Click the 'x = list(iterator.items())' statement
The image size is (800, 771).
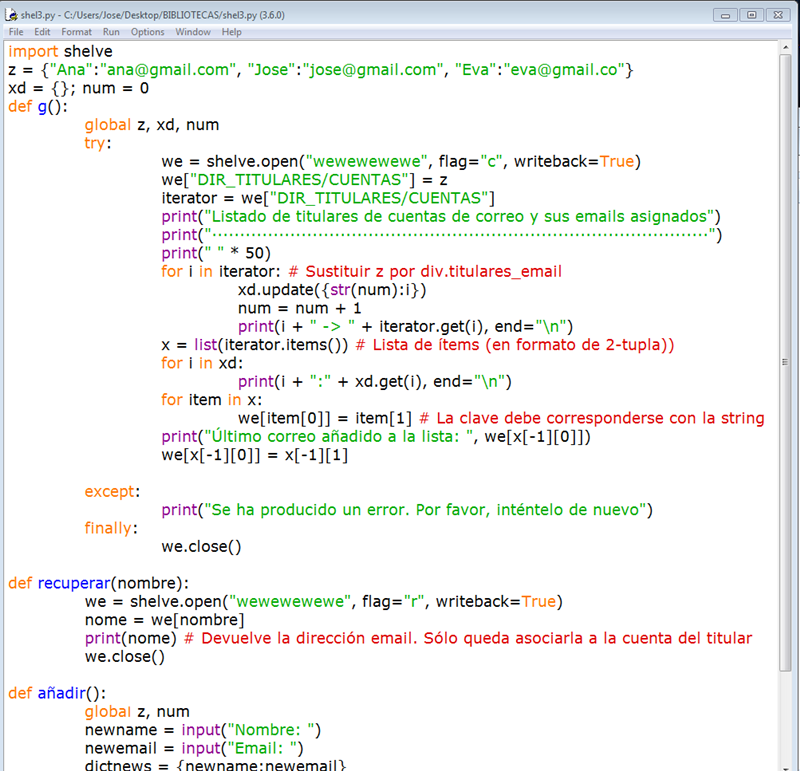[255, 345]
